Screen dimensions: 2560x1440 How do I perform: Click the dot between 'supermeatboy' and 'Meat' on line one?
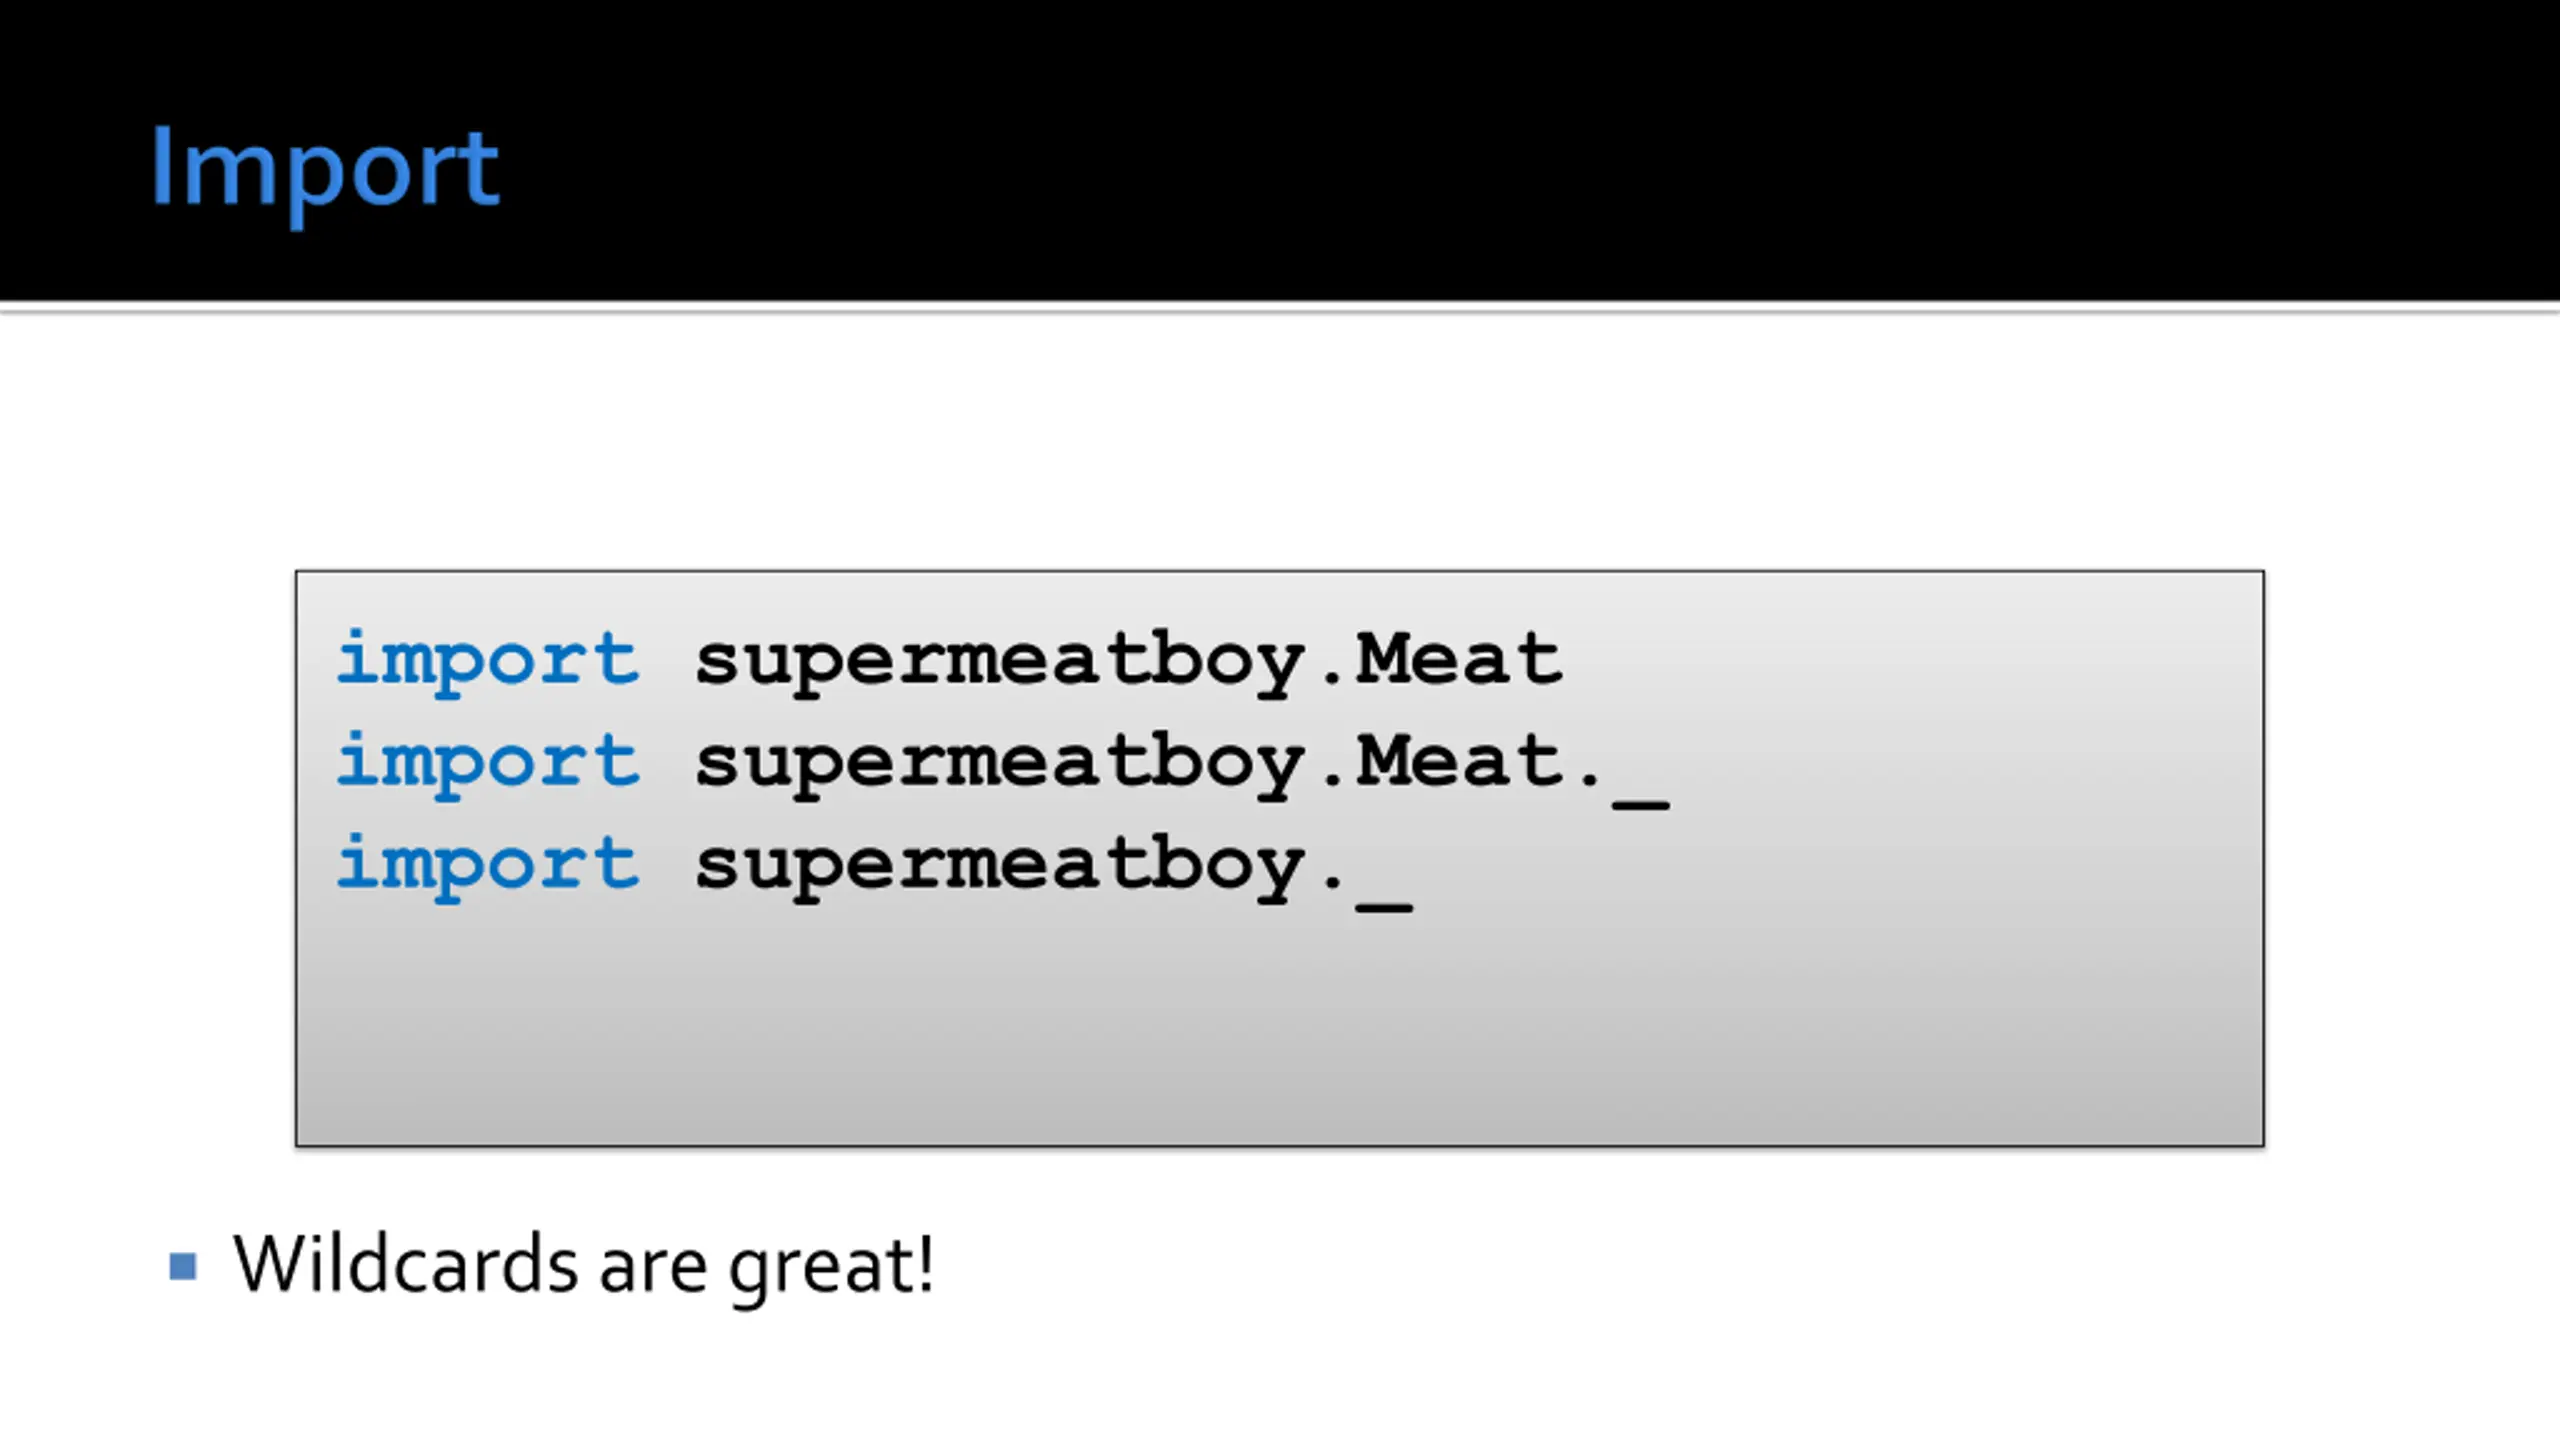[1332, 682]
